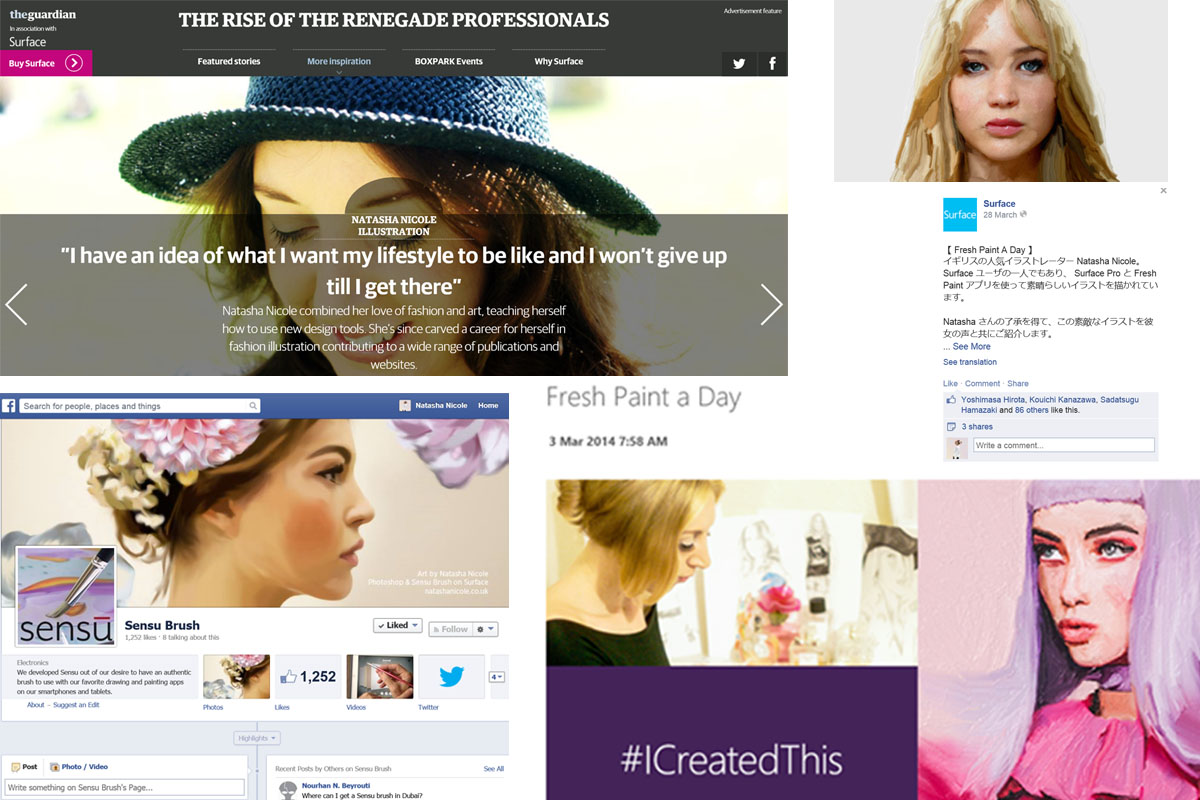Image resolution: width=1200 pixels, height=800 pixels.
Task: Close the Surface post with the X
Action: coord(1163,190)
